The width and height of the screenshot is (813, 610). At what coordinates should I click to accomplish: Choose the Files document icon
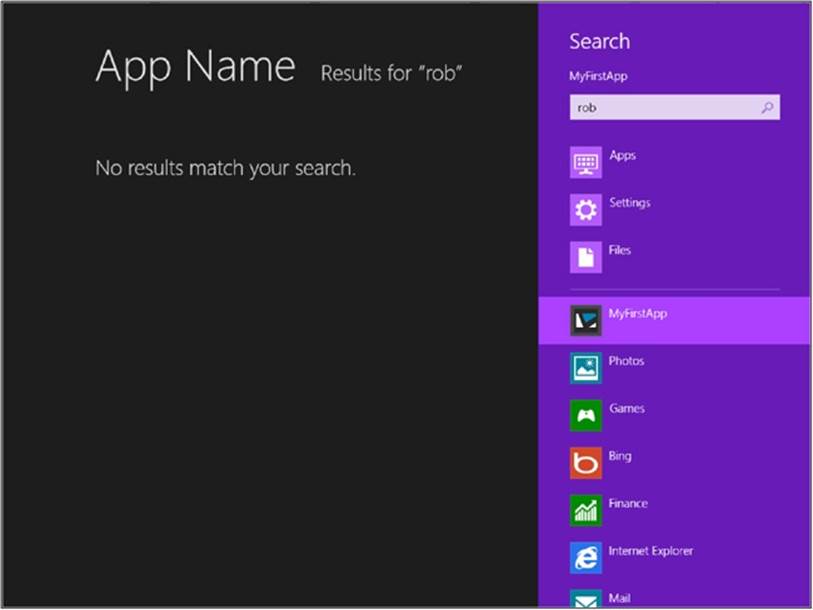[x=585, y=257]
